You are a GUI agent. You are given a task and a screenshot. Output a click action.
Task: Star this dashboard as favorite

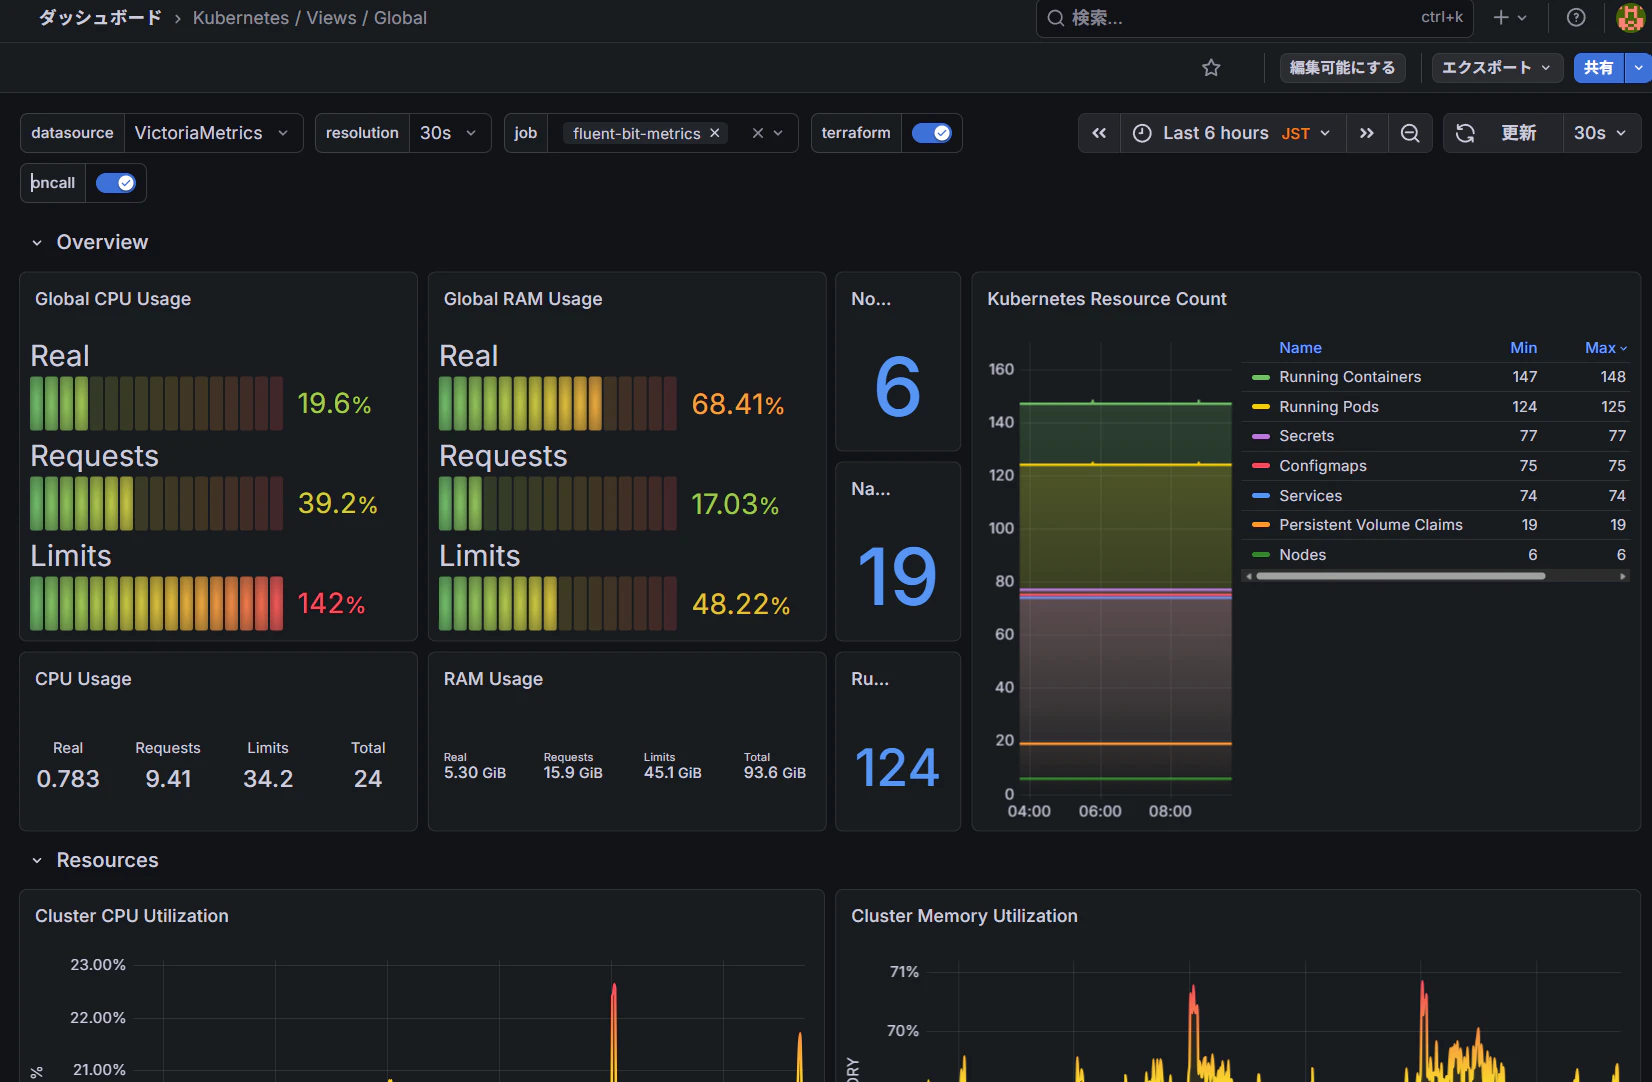click(1211, 68)
